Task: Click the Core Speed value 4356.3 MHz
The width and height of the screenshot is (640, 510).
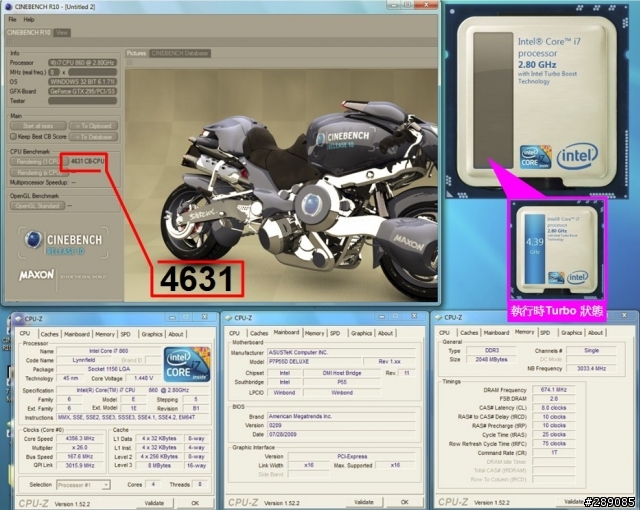Action: coord(80,439)
